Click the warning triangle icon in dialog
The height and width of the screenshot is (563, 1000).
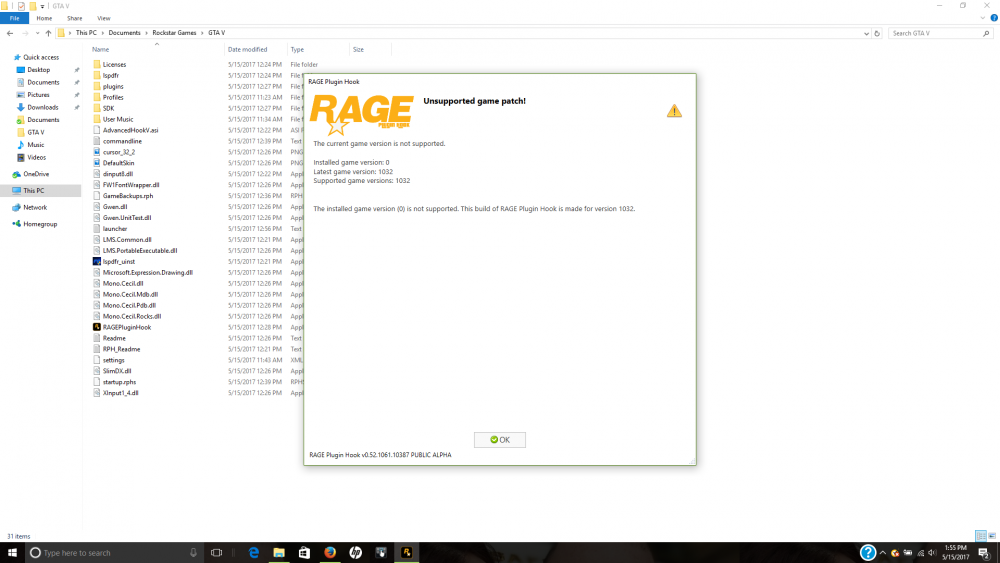[x=674, y=111]
